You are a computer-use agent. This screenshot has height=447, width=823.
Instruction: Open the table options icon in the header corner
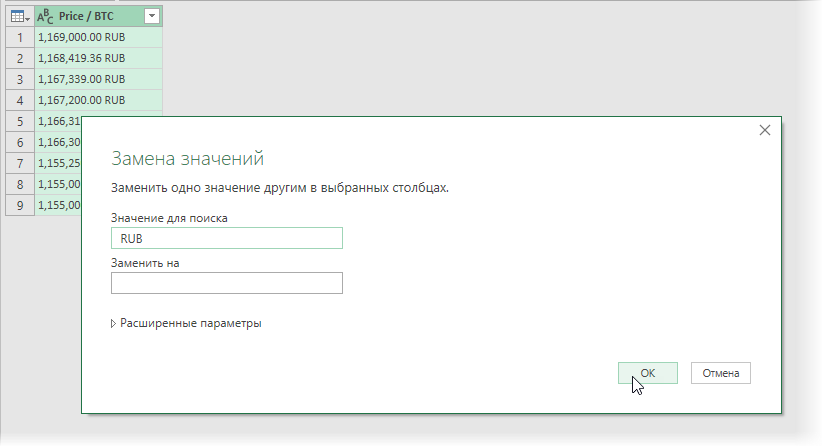20,16
